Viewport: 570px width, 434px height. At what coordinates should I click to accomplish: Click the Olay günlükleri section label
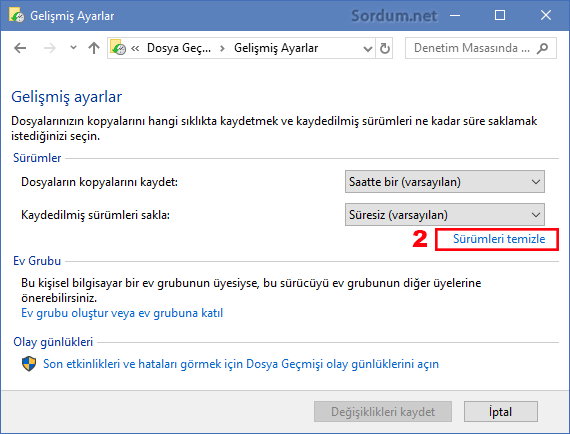53,342
